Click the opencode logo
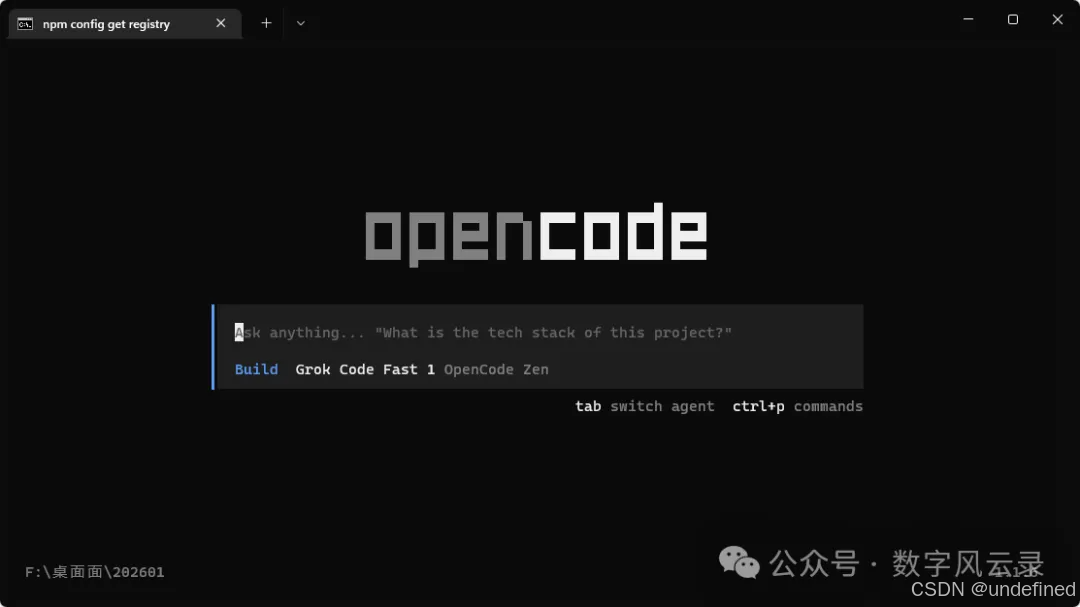Viewport: 1080px width, 607px height. coord(536,234)
